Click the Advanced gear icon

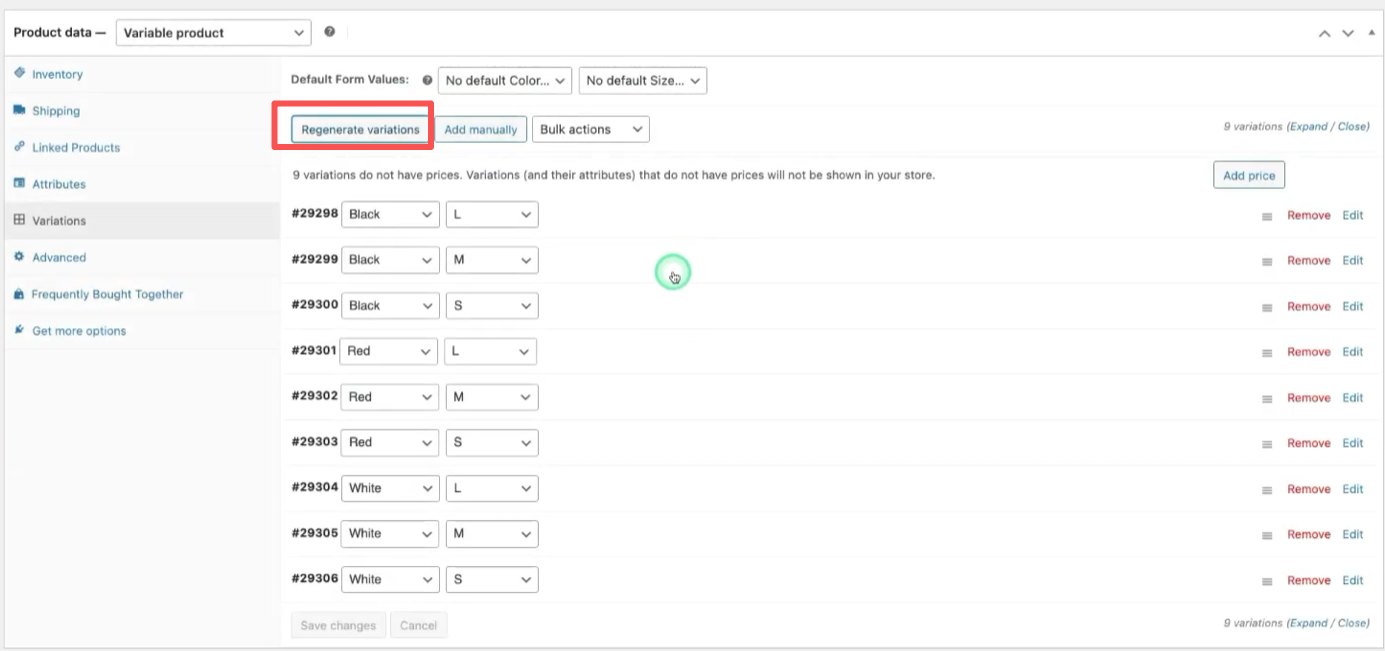19,257
